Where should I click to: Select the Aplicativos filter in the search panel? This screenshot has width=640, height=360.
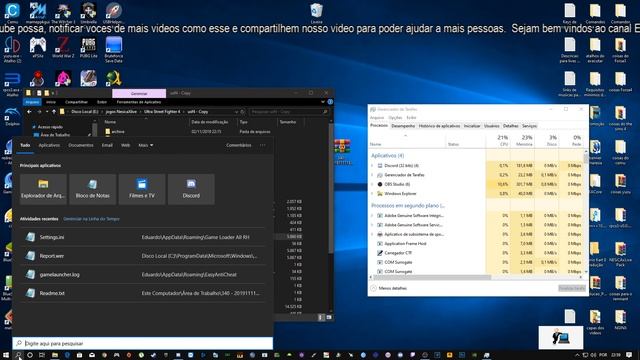click(49, 145)
